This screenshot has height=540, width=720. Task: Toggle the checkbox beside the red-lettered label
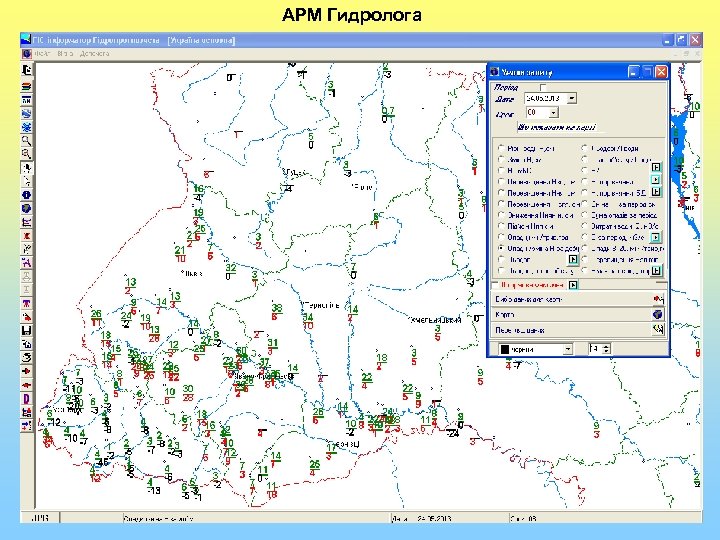[x=495, y=285]
